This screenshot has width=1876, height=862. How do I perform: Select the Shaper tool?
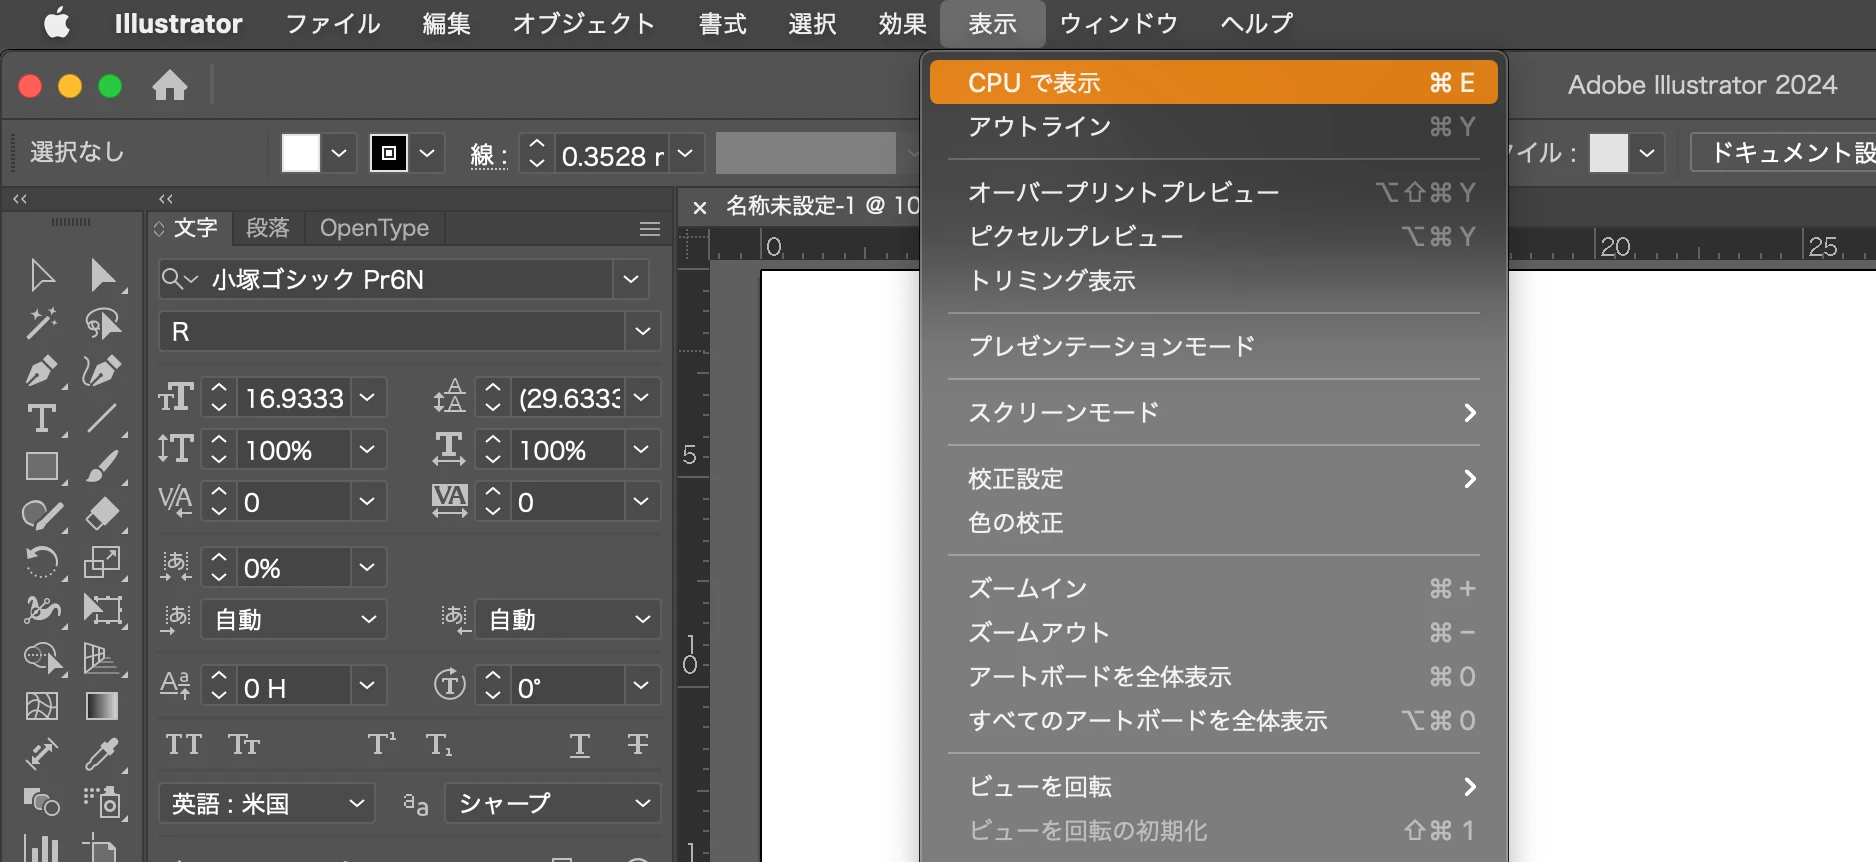click(x=42, y=514)
